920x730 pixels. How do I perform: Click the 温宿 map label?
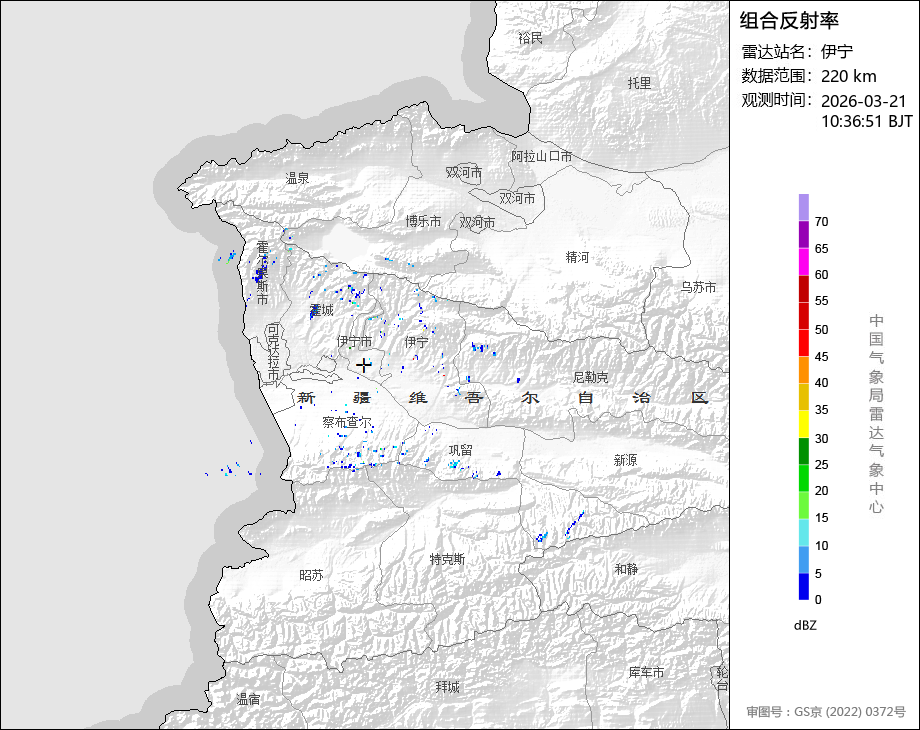point(248,699)
